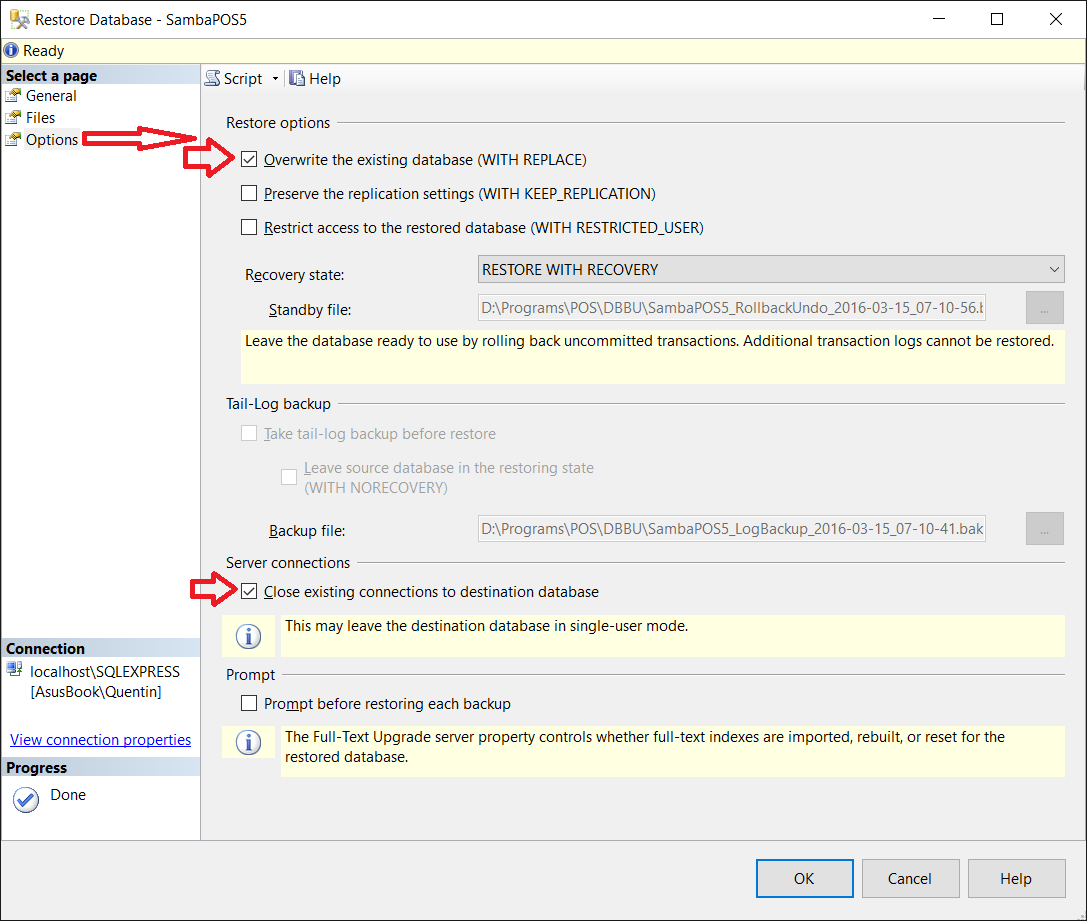
Task: Click the Script scroll icon
Action: [x=212, y=78]
